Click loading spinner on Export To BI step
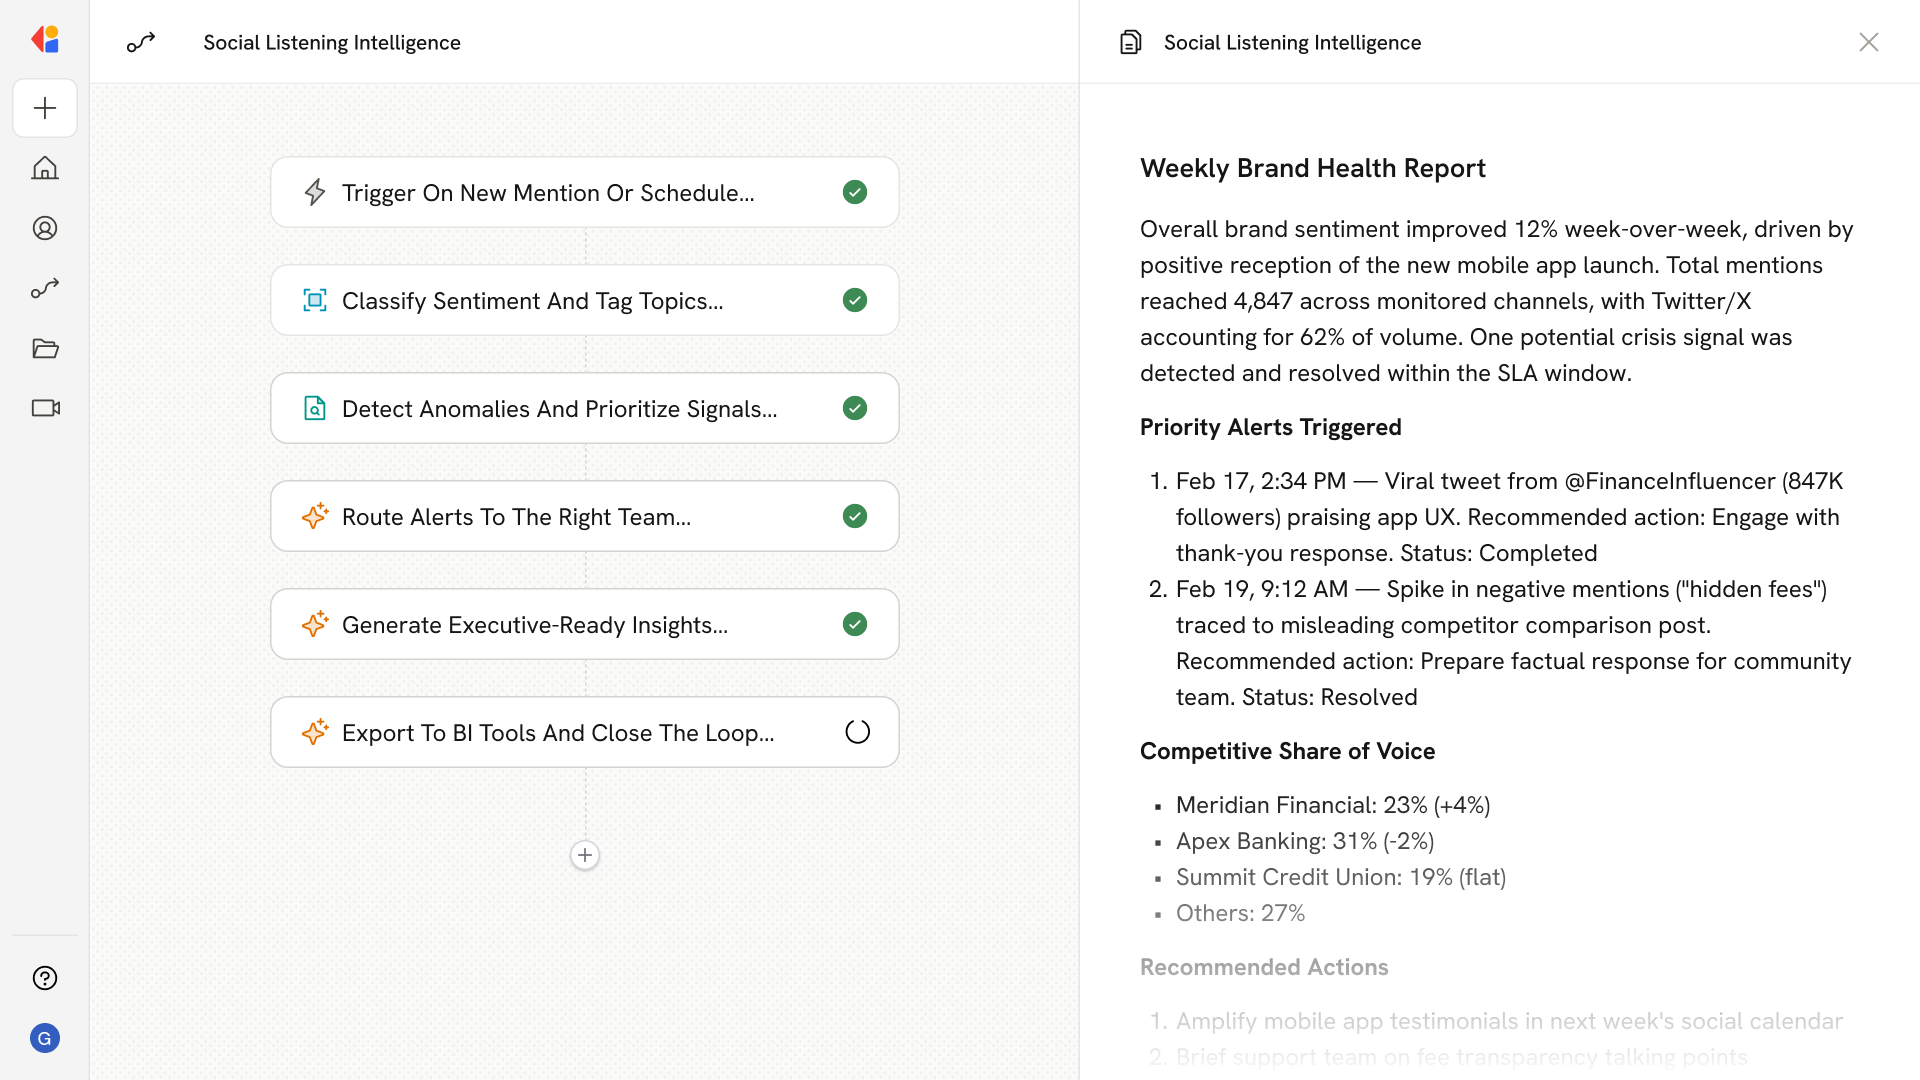The image size is (1920, 1080). tap(857, 732)
